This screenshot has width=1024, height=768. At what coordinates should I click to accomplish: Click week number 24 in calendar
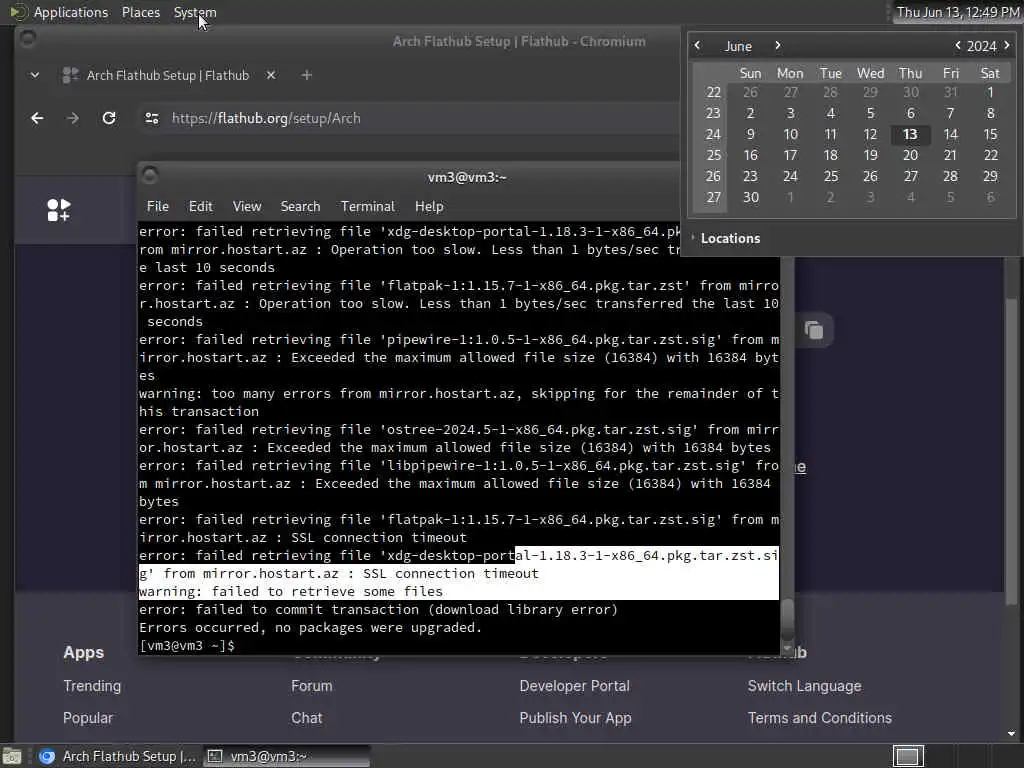[x=712, y=134]
